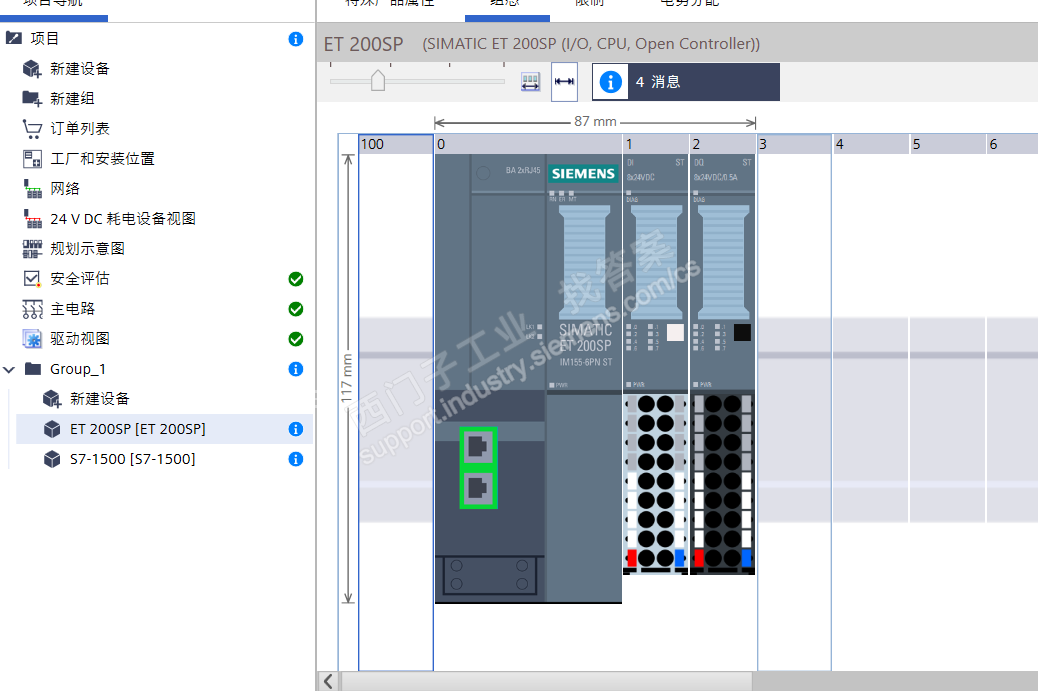Click green check status for 安全评估
This screenshot has width=1038, height=691.
(x=296, y=279)
